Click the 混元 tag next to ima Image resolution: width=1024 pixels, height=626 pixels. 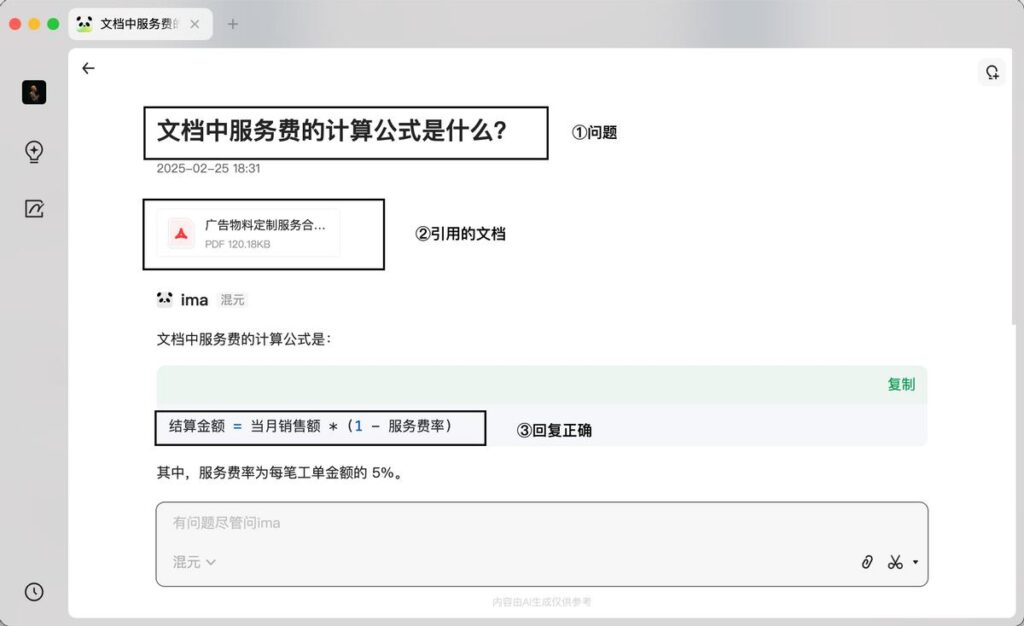click(232, 300)
